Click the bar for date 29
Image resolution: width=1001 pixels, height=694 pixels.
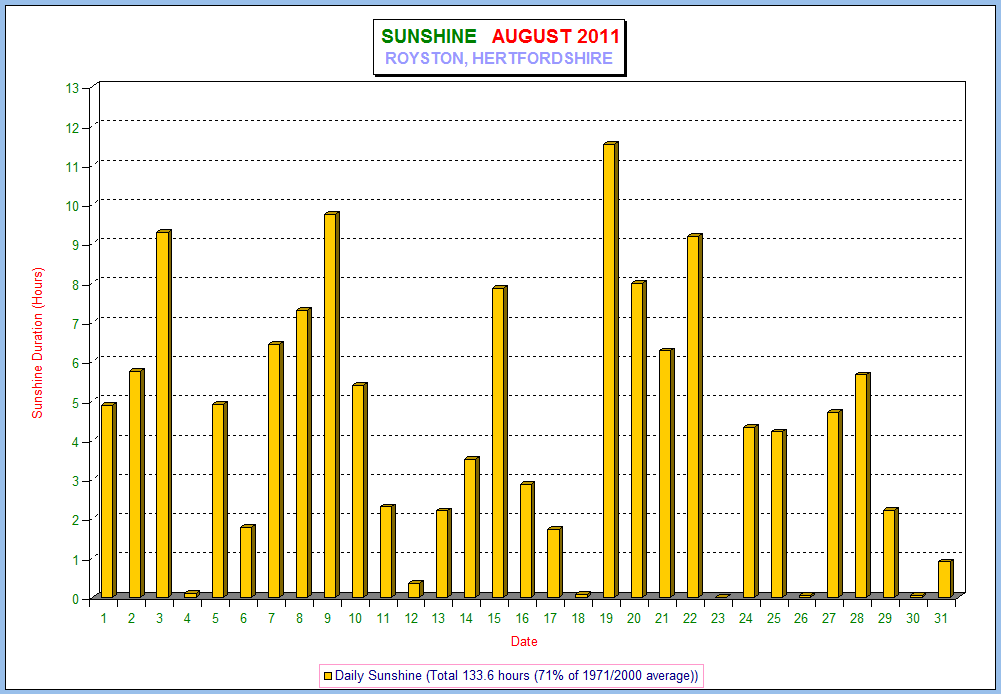pos(891,553)
